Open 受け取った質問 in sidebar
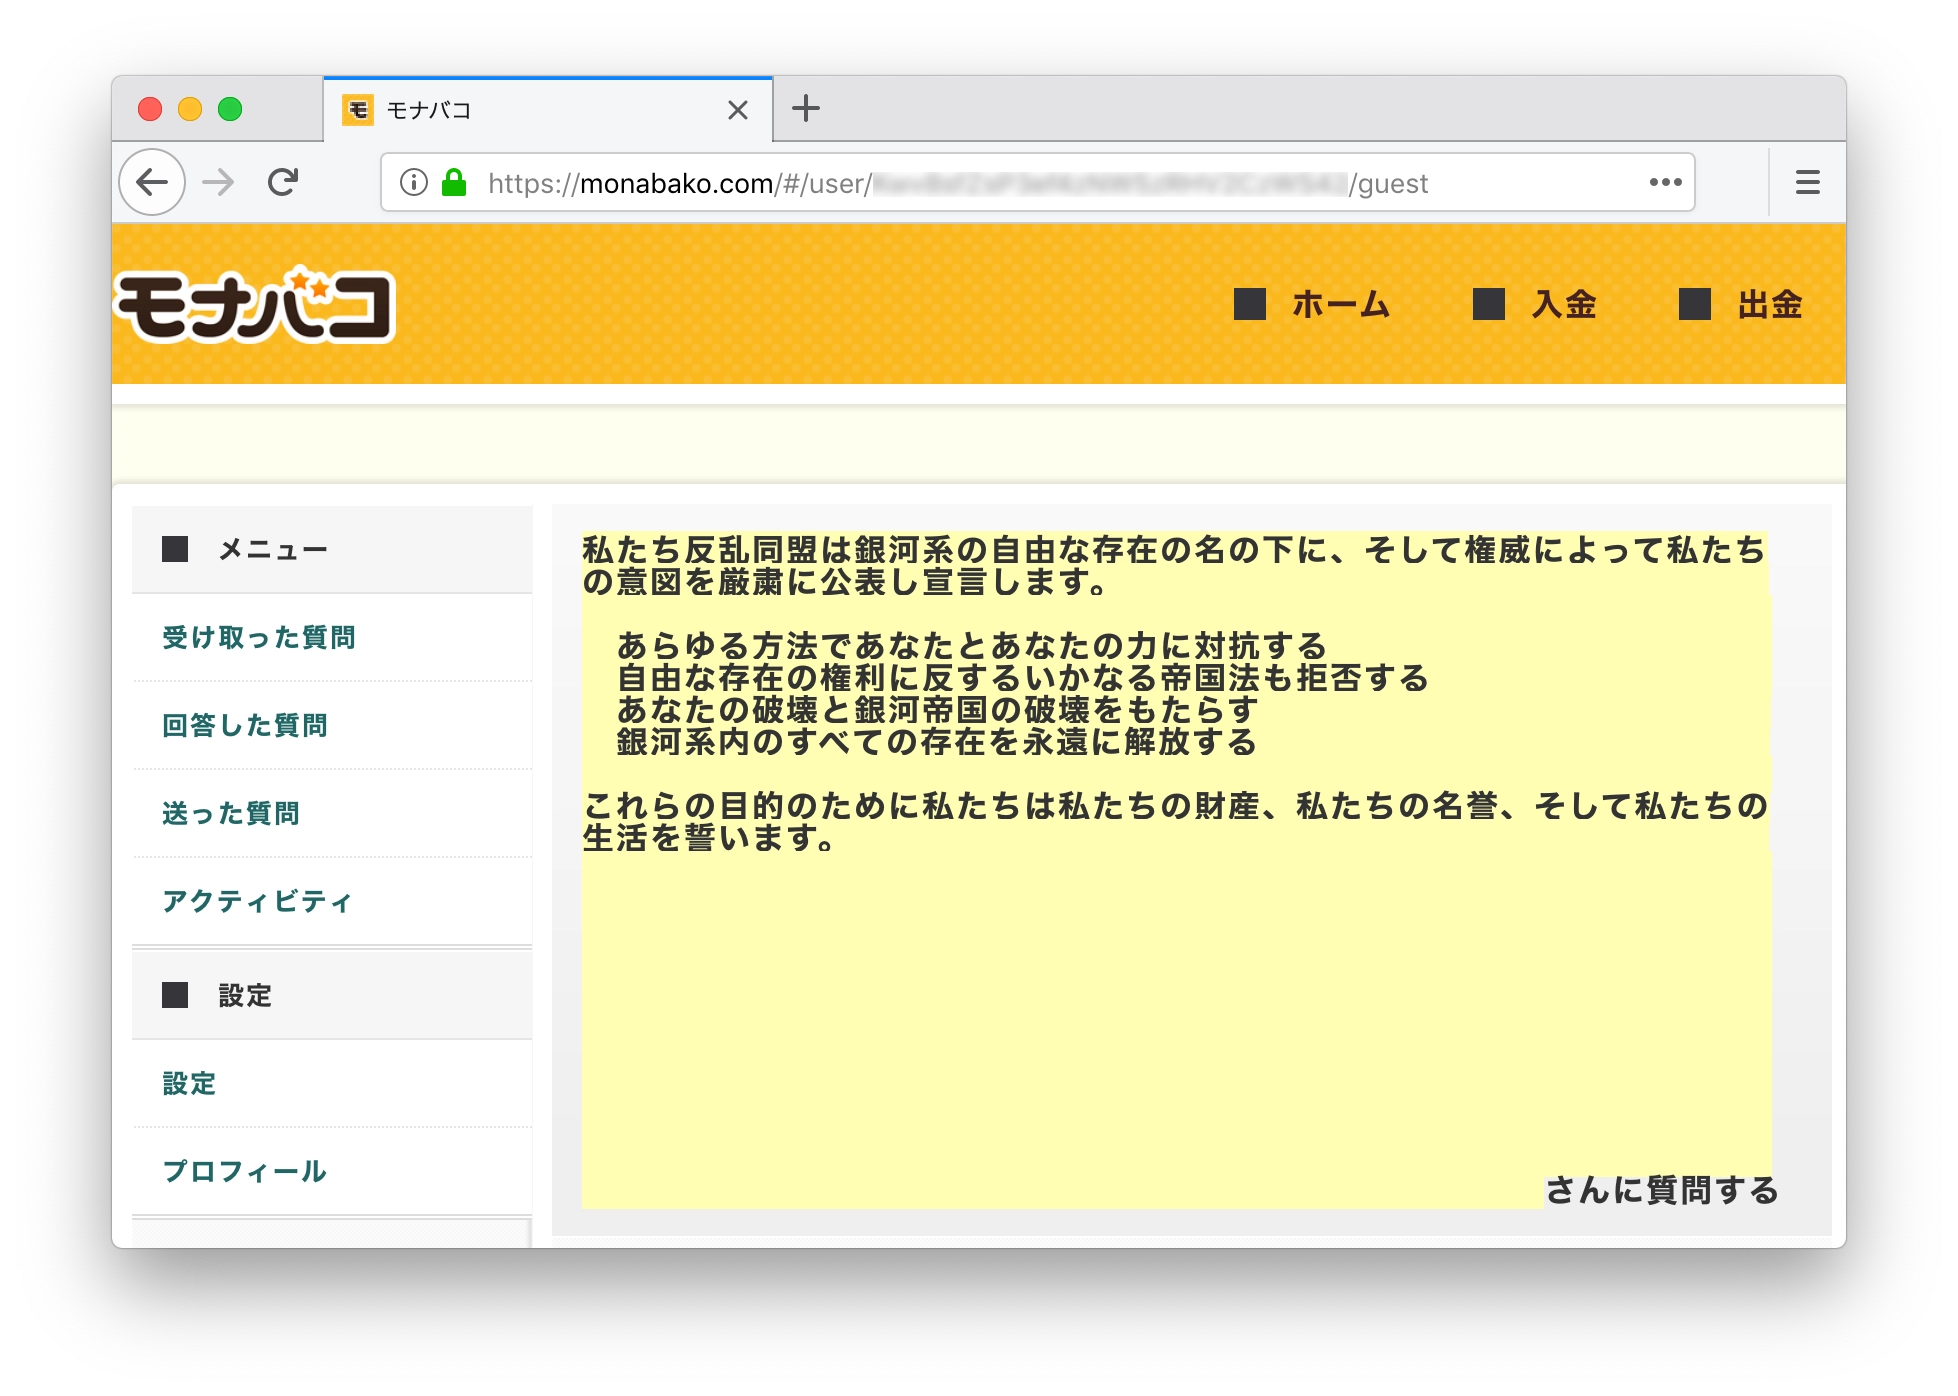 pyautogui.click(x=259, y=638)
